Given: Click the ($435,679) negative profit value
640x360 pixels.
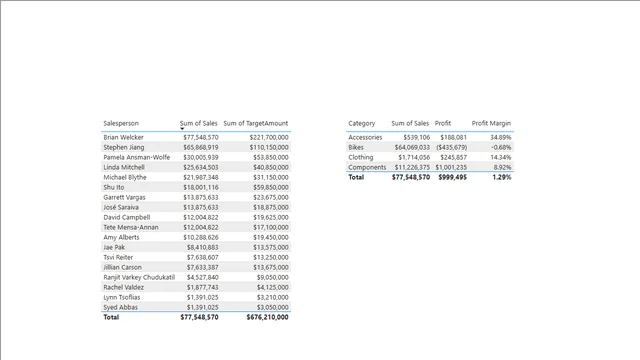Looking at the screenshot, I should (452, 147).
